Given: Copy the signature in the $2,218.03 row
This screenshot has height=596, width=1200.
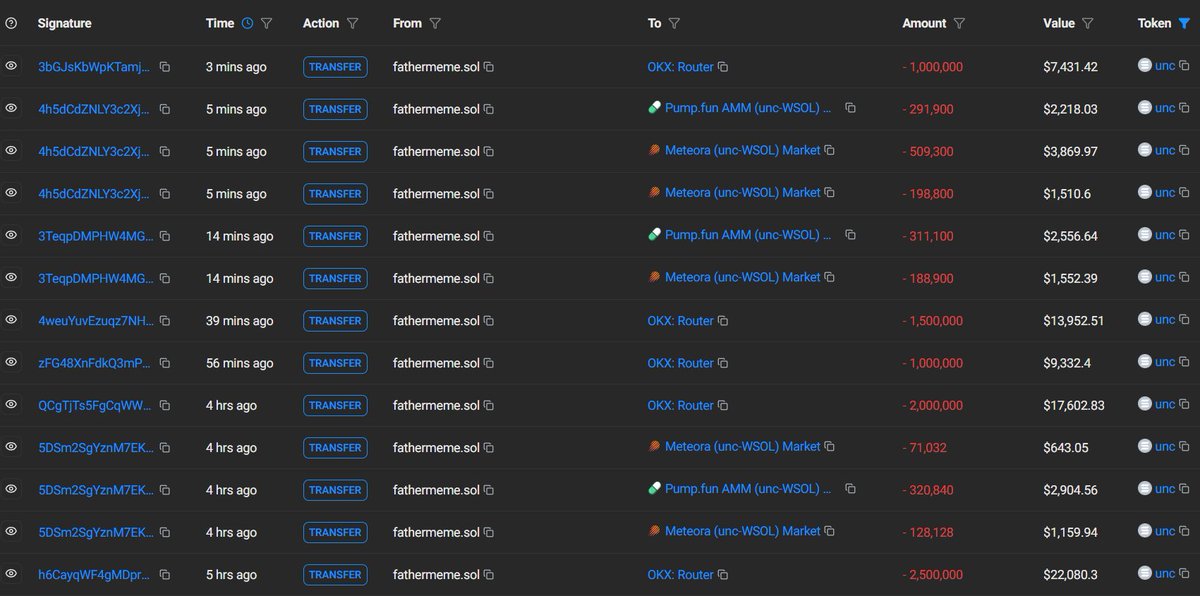Looking at the screenshot, I should pyautogui.click(x=165, y=109).
